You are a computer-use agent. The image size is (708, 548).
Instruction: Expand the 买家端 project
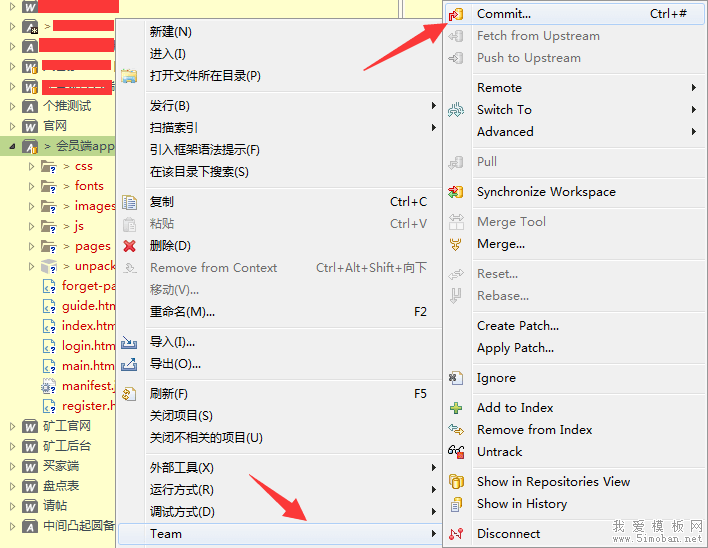(x=12, y=466)
